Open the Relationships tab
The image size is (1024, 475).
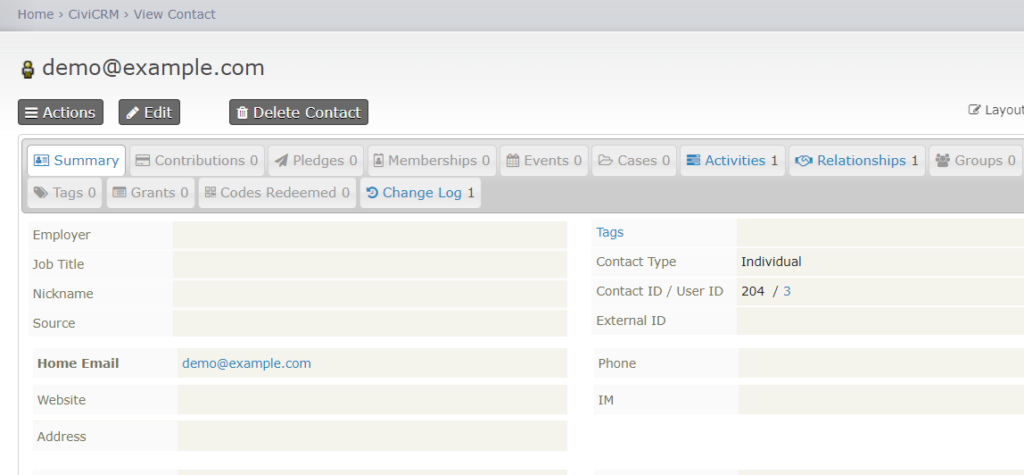(x=857, y=161)
